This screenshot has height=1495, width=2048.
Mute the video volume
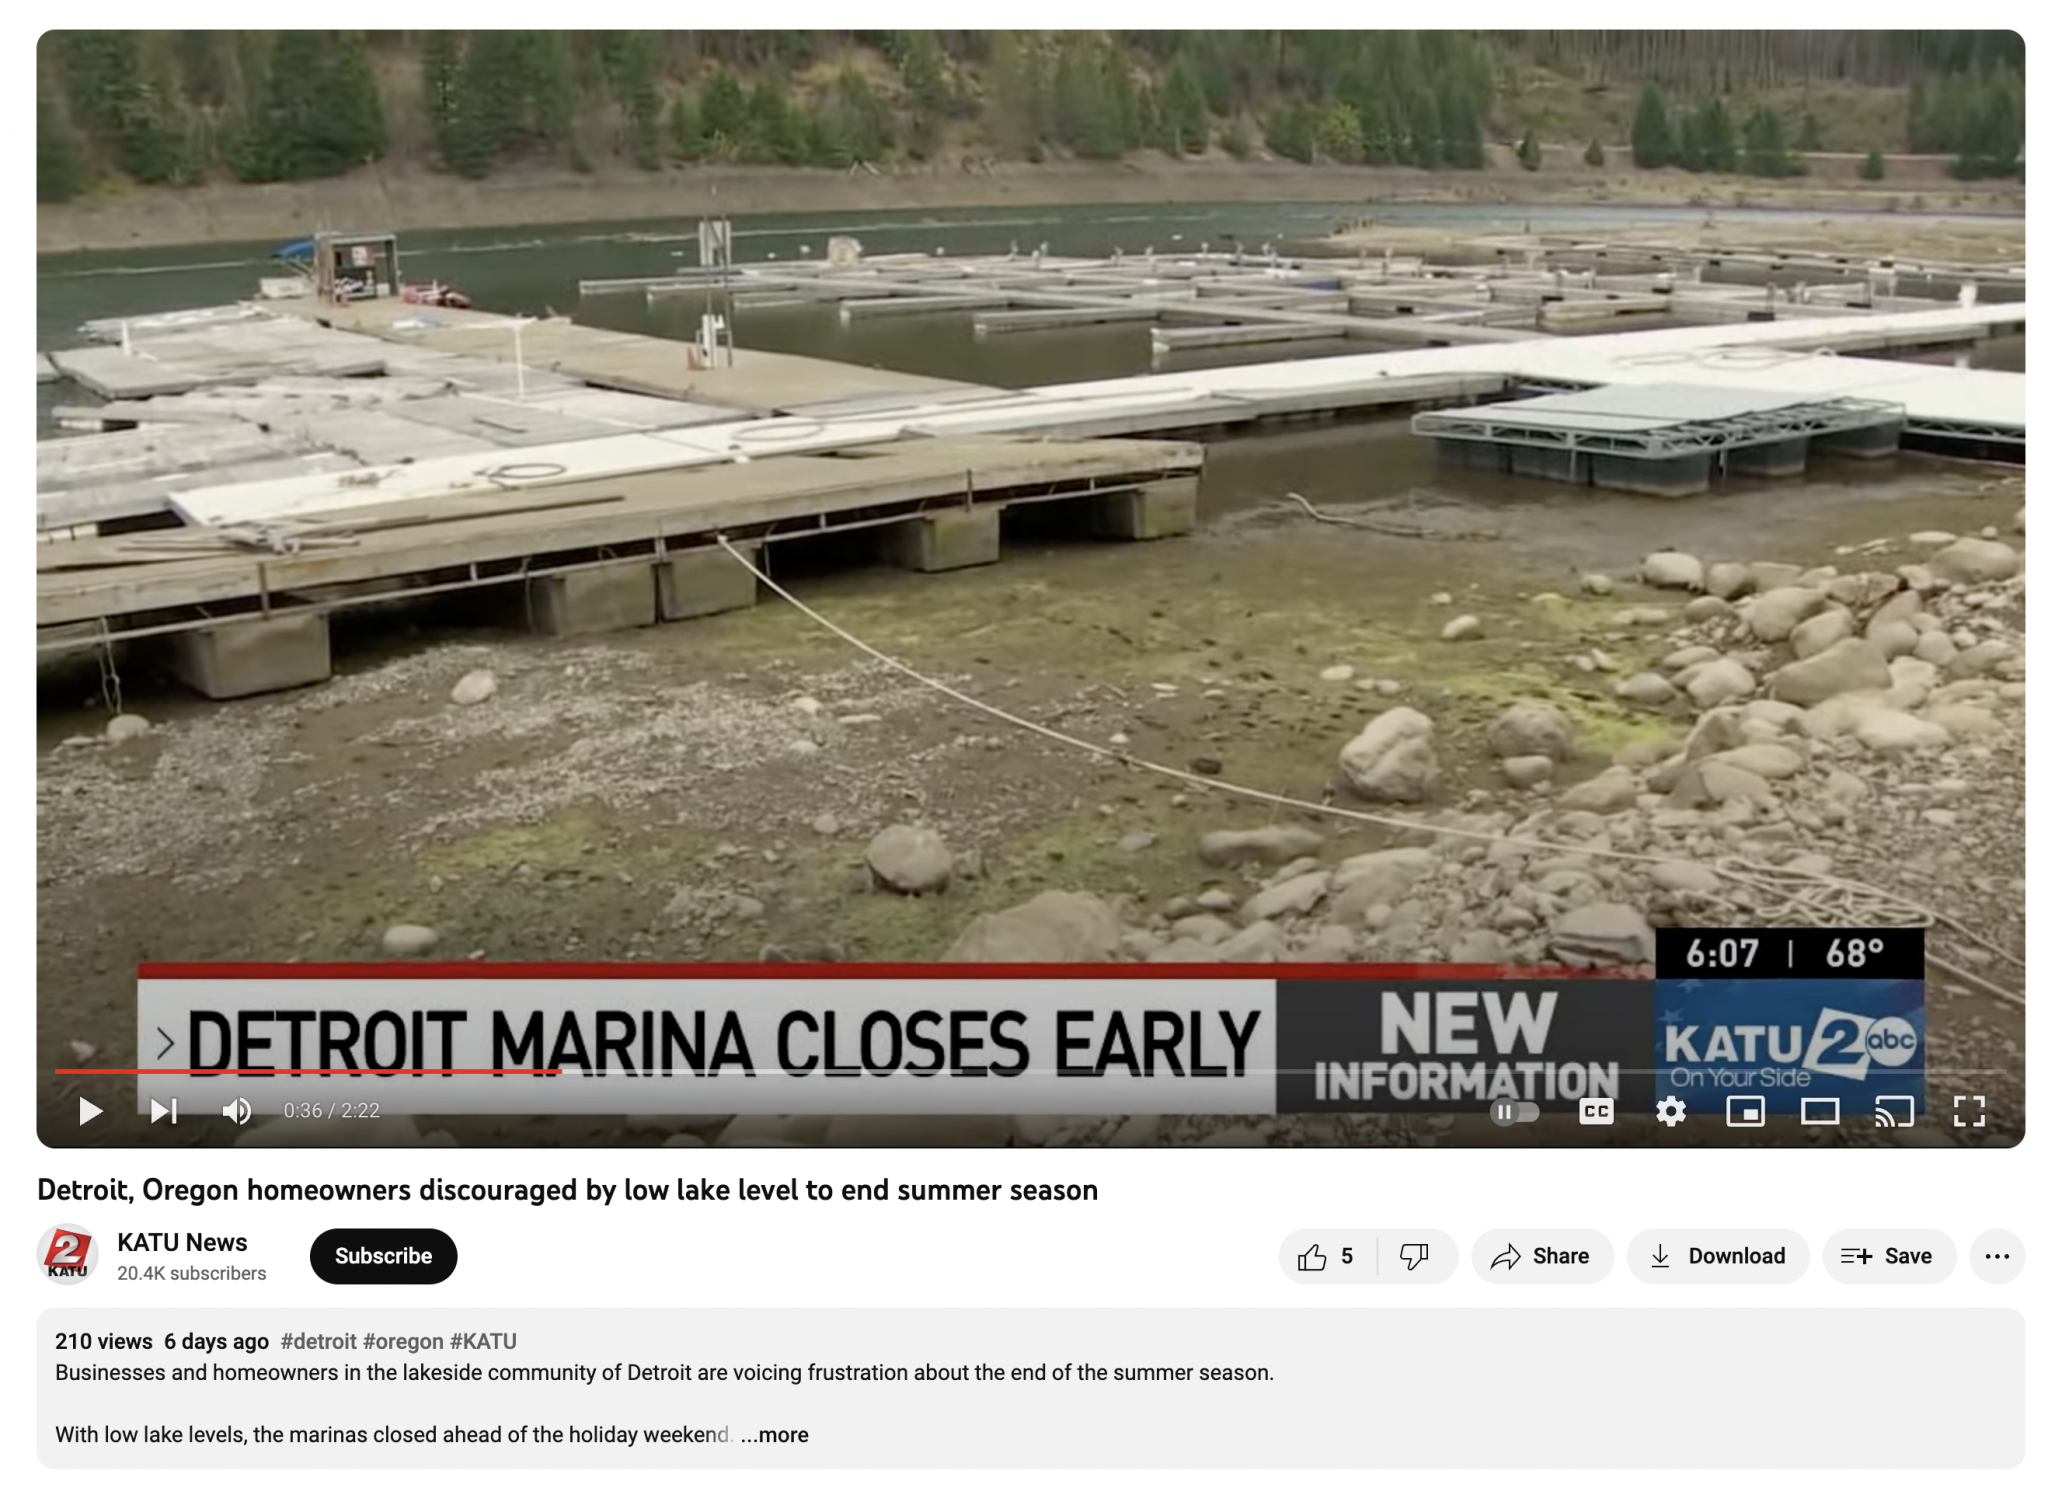(x=237, y=1110)
